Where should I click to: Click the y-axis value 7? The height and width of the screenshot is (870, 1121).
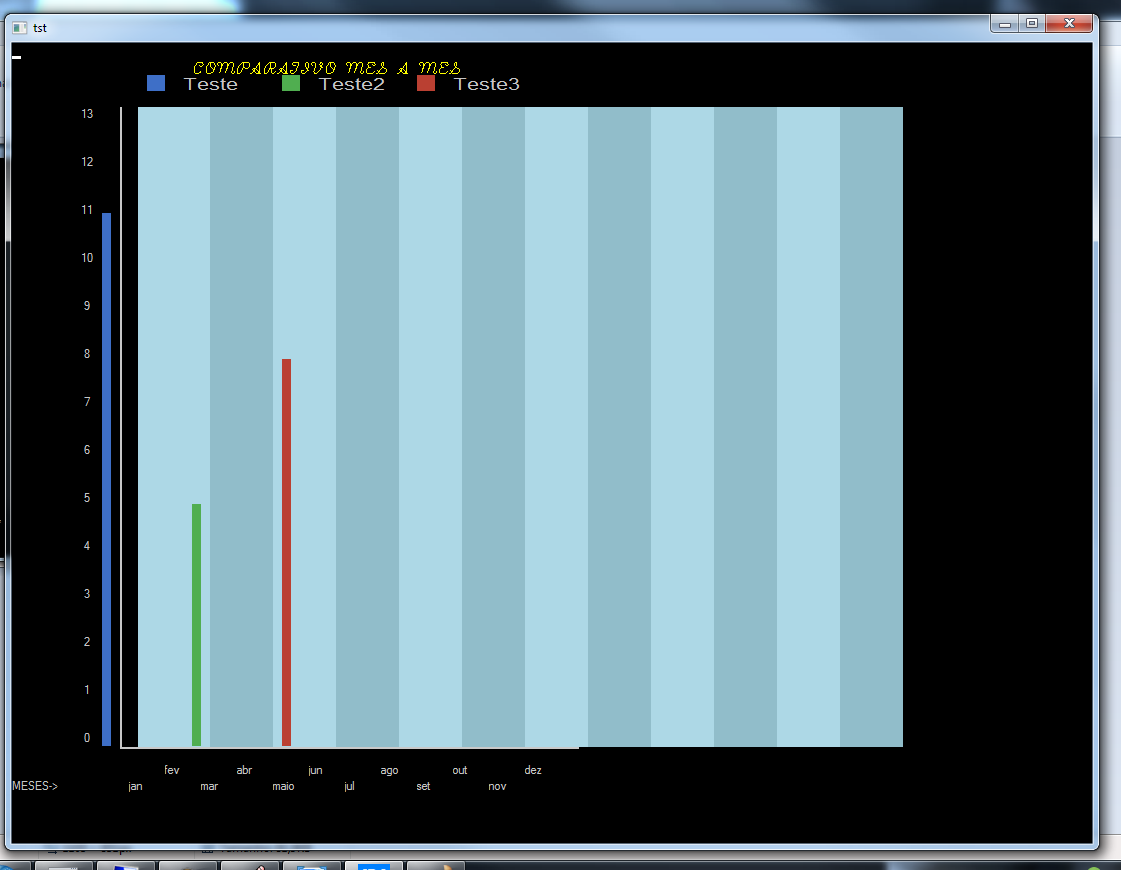pyautogui.click(x=87, y=402)
